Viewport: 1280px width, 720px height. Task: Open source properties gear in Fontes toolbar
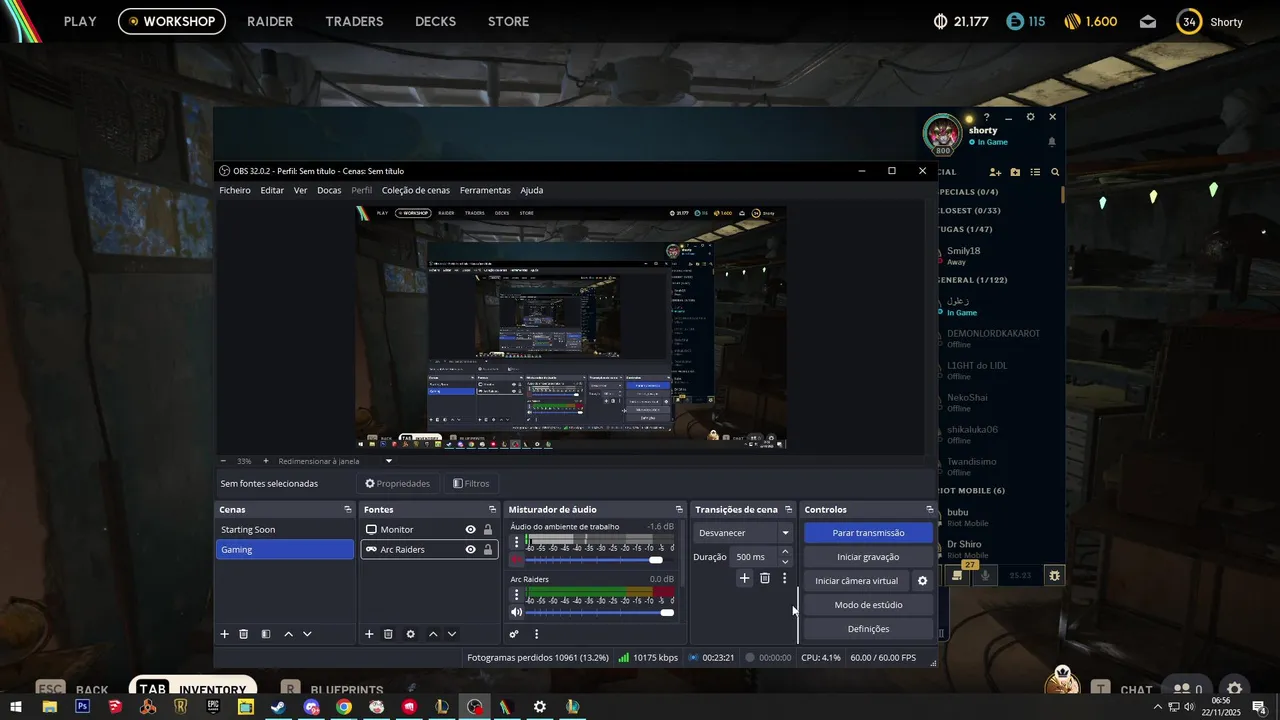pos(410,634)
